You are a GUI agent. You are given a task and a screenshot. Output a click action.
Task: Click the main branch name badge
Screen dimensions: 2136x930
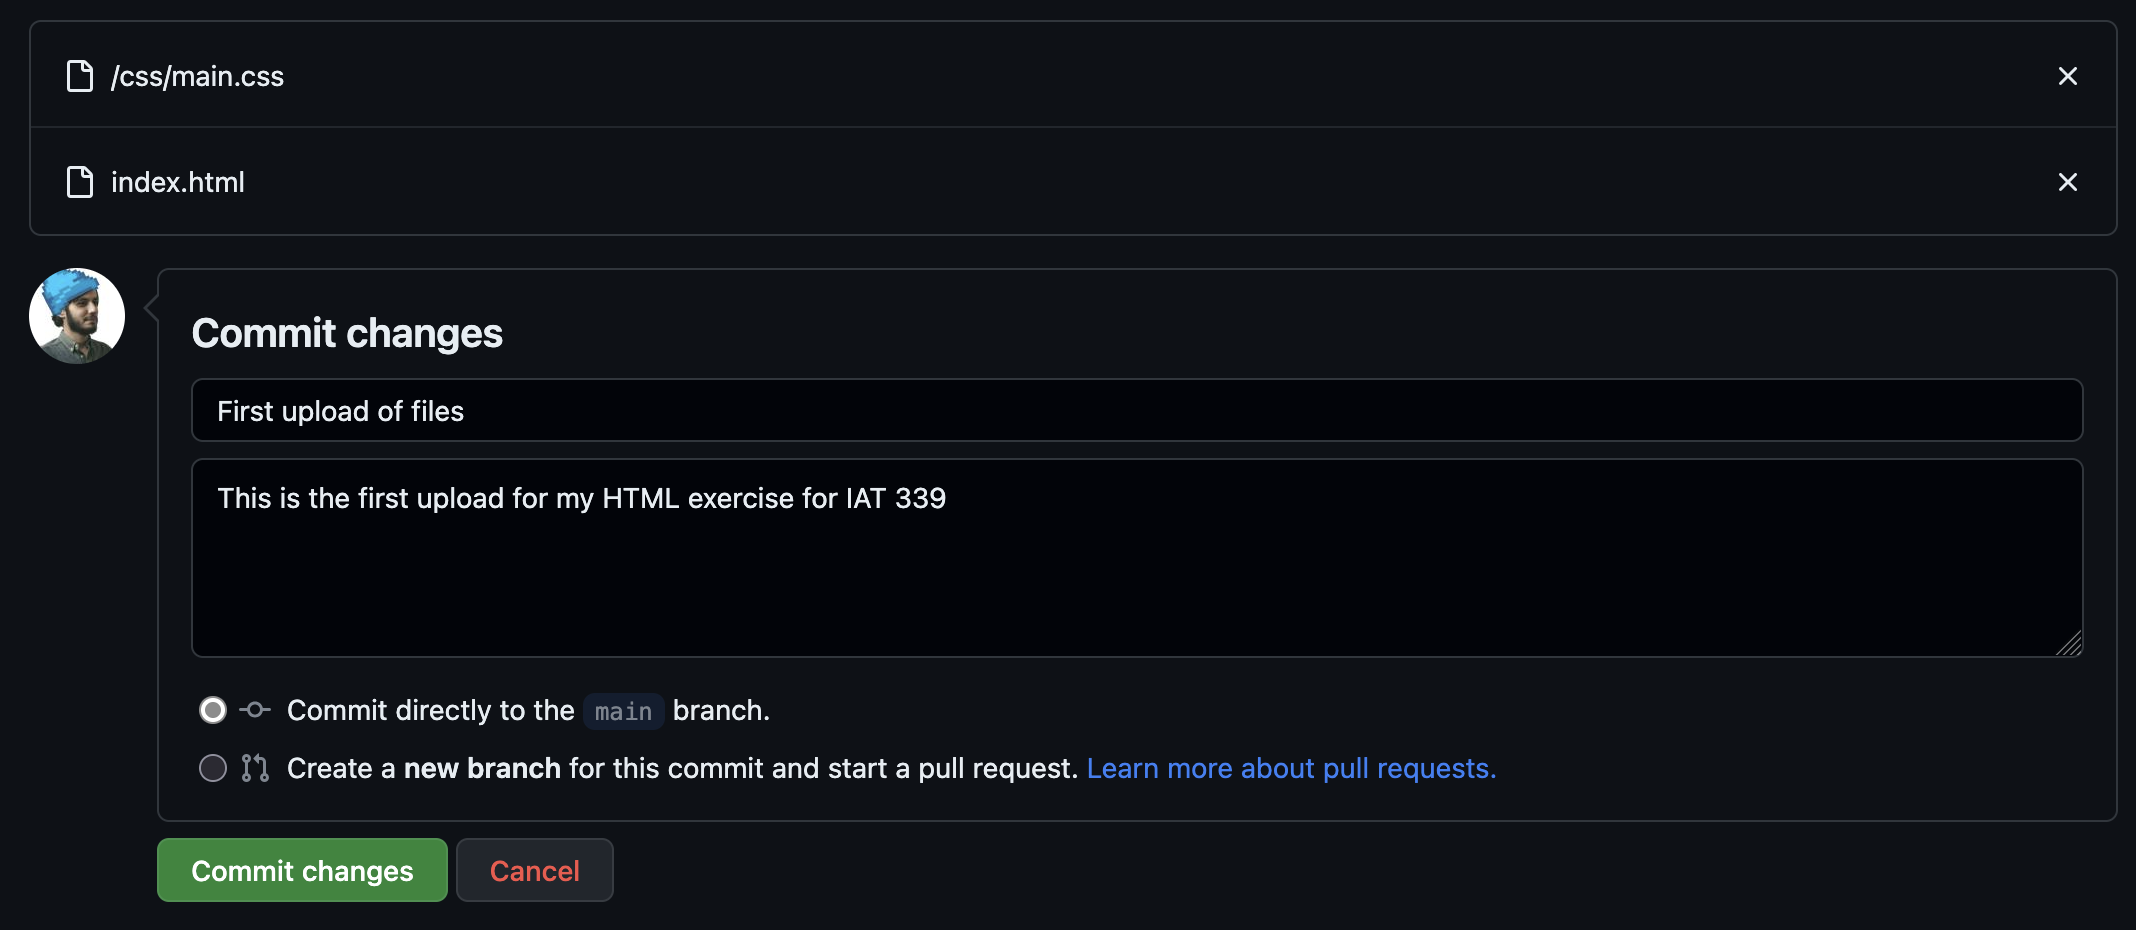coord(623,711)
